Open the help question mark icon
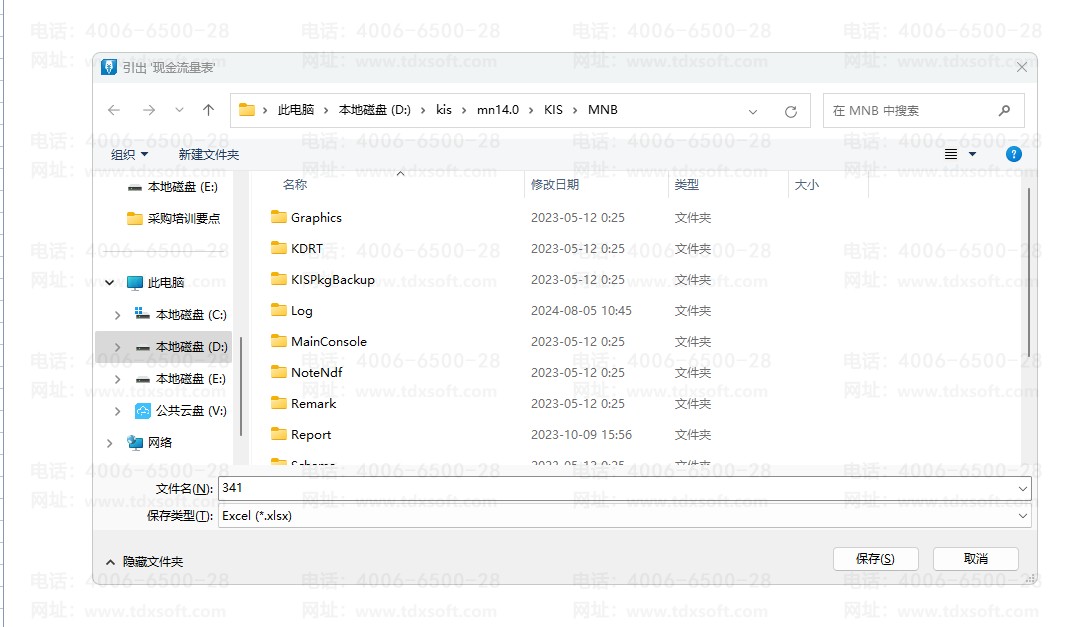Image resolution: width=1087 pixels, height=627 pixels. pyautogui.click(x=1013, y=154)
